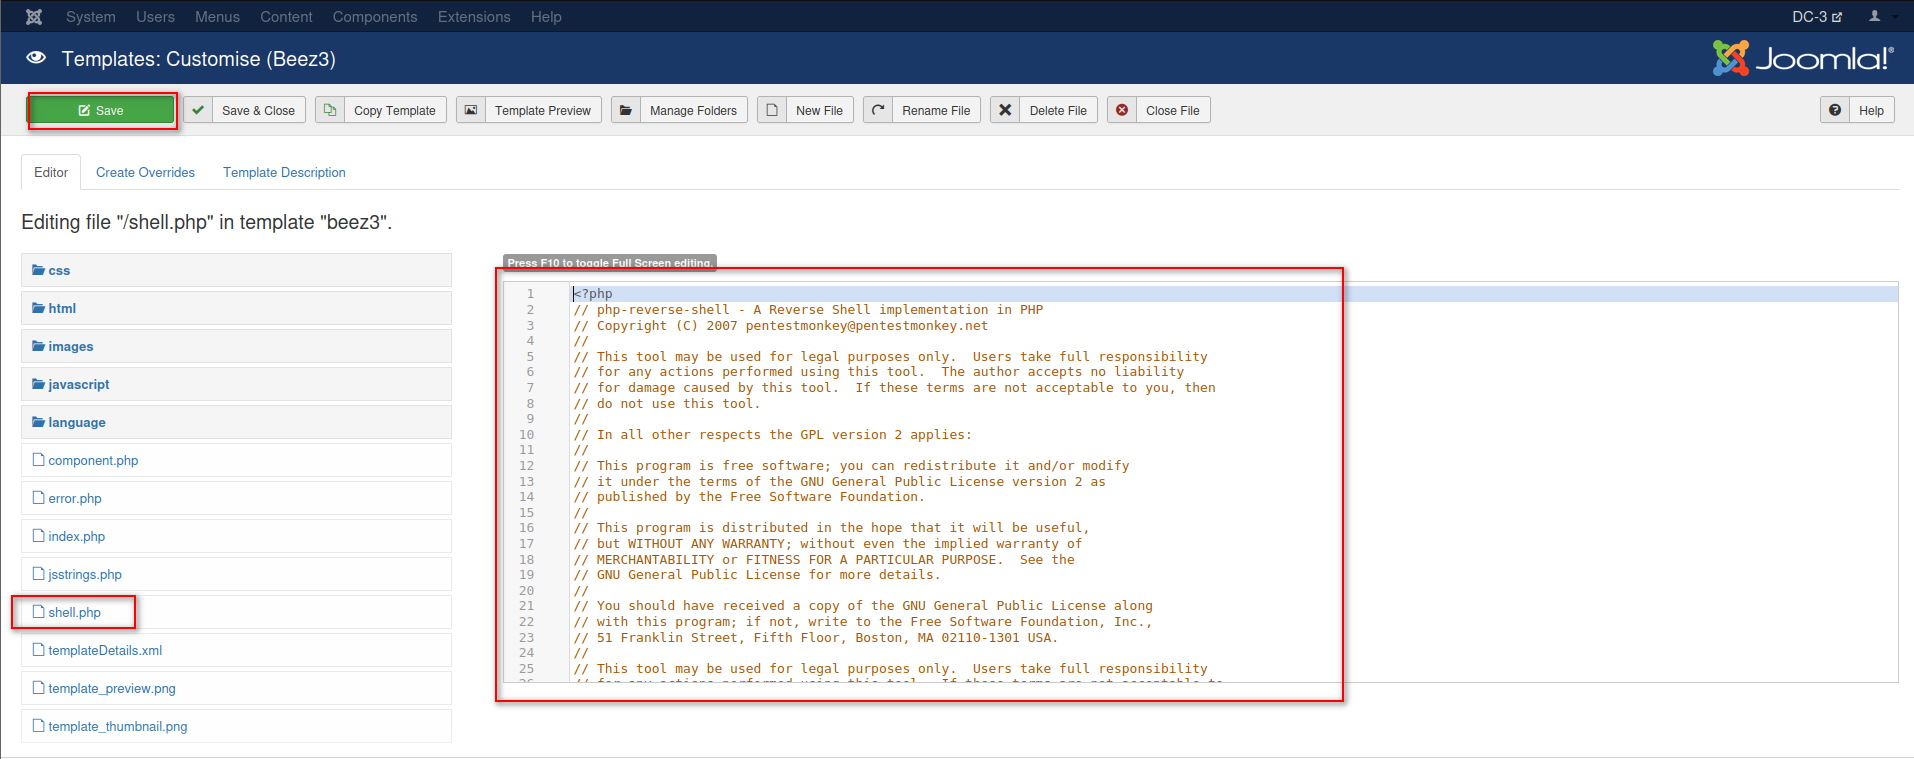1914x759 pixels.
Task: Click the Rename File button label
Action: pos(936,111)
